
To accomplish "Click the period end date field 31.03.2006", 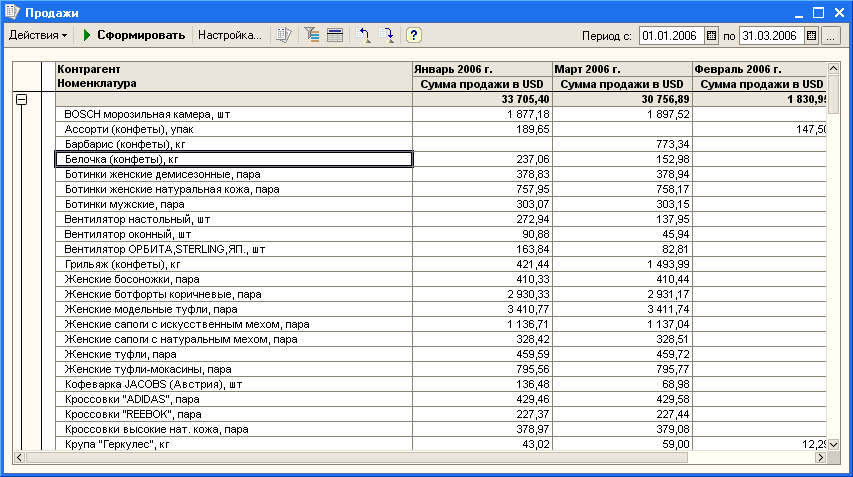I will (771, 36).
